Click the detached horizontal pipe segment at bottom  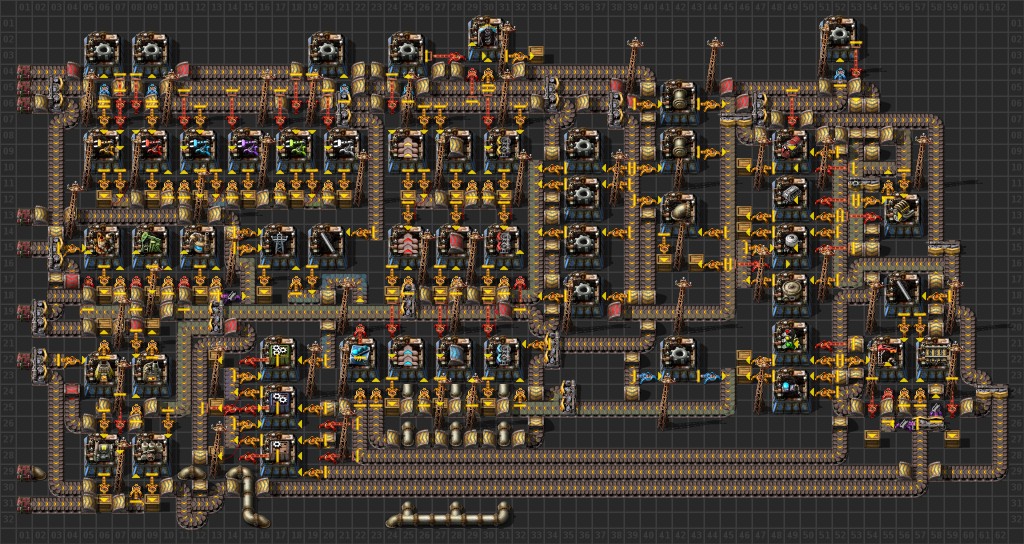click(x=447, y=515)
